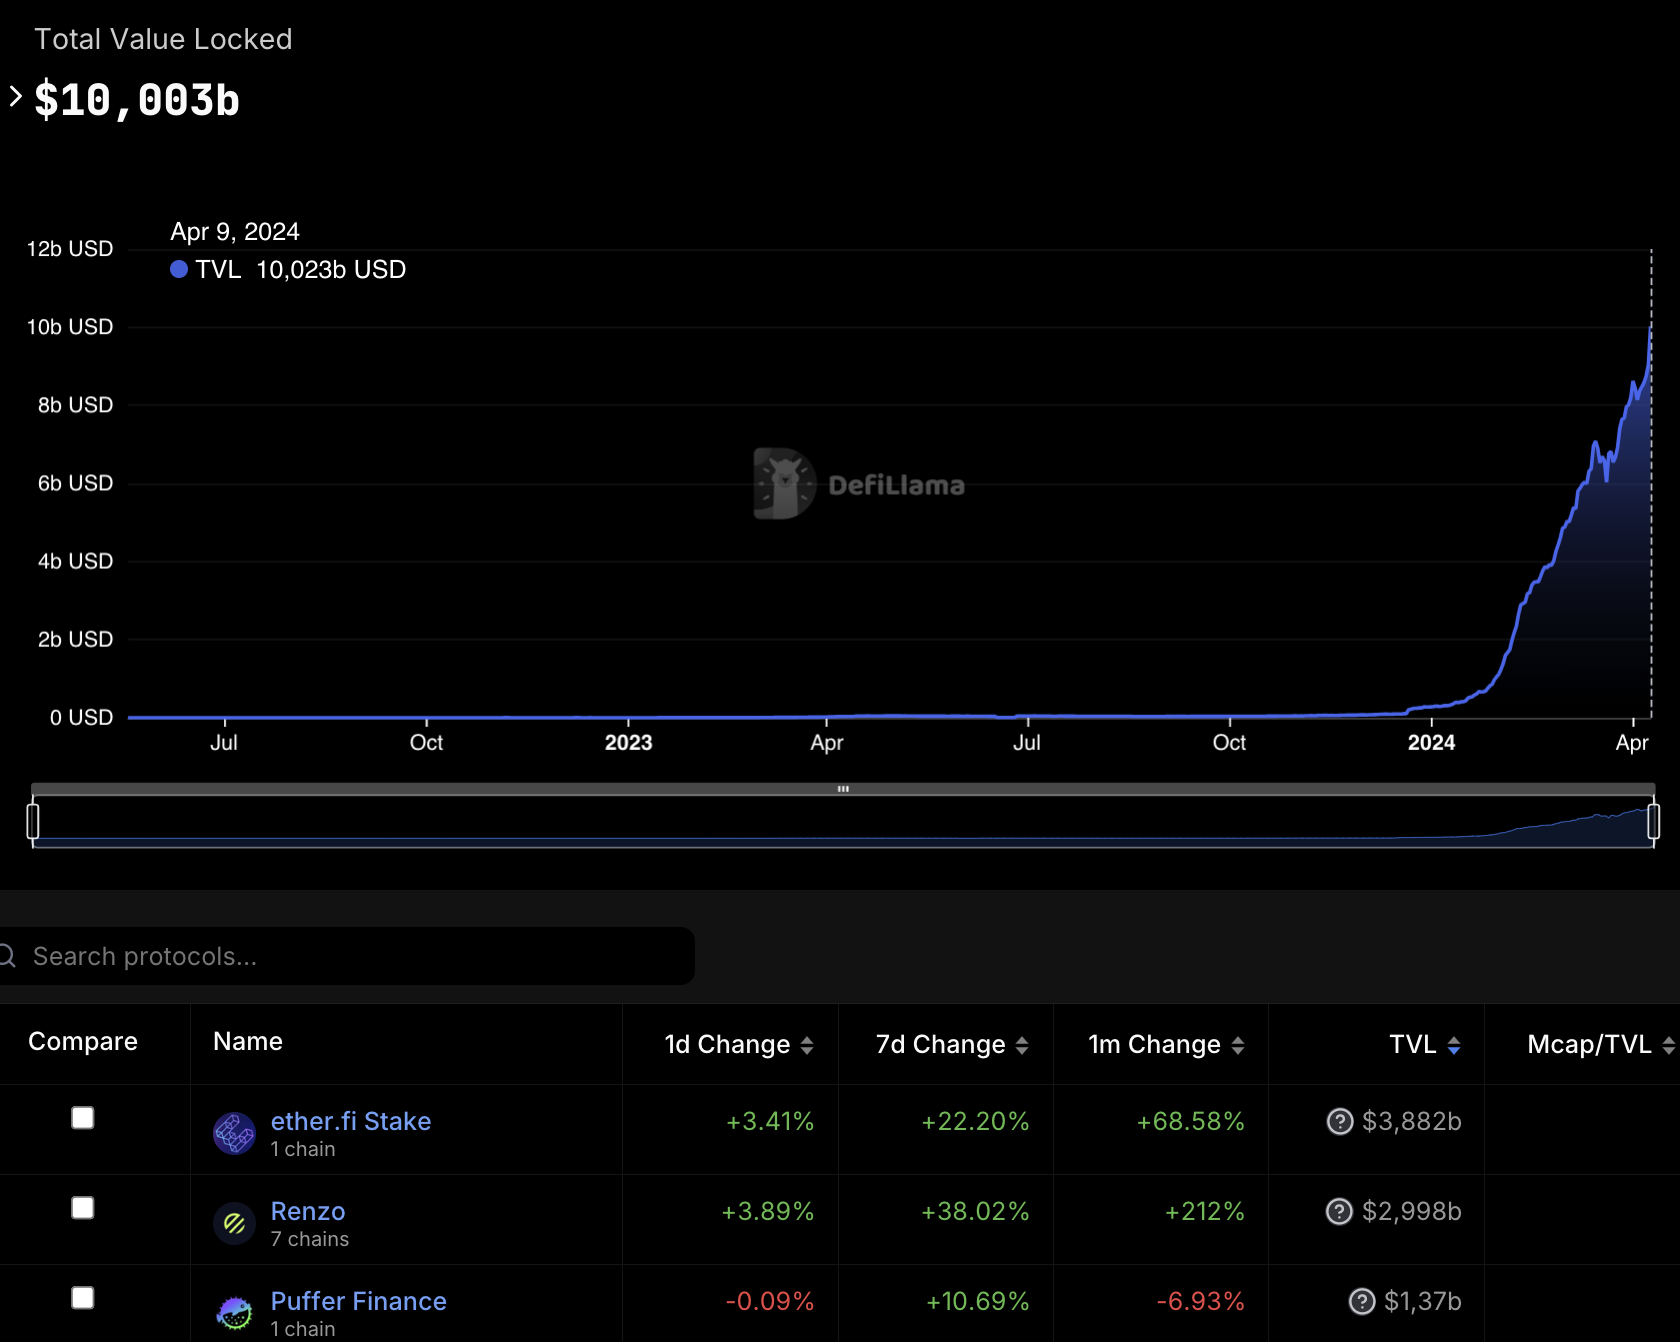Click the '+68.58%' 1m change cell
This screenshot has height=1342, width=1680.
(1191, 1121)
